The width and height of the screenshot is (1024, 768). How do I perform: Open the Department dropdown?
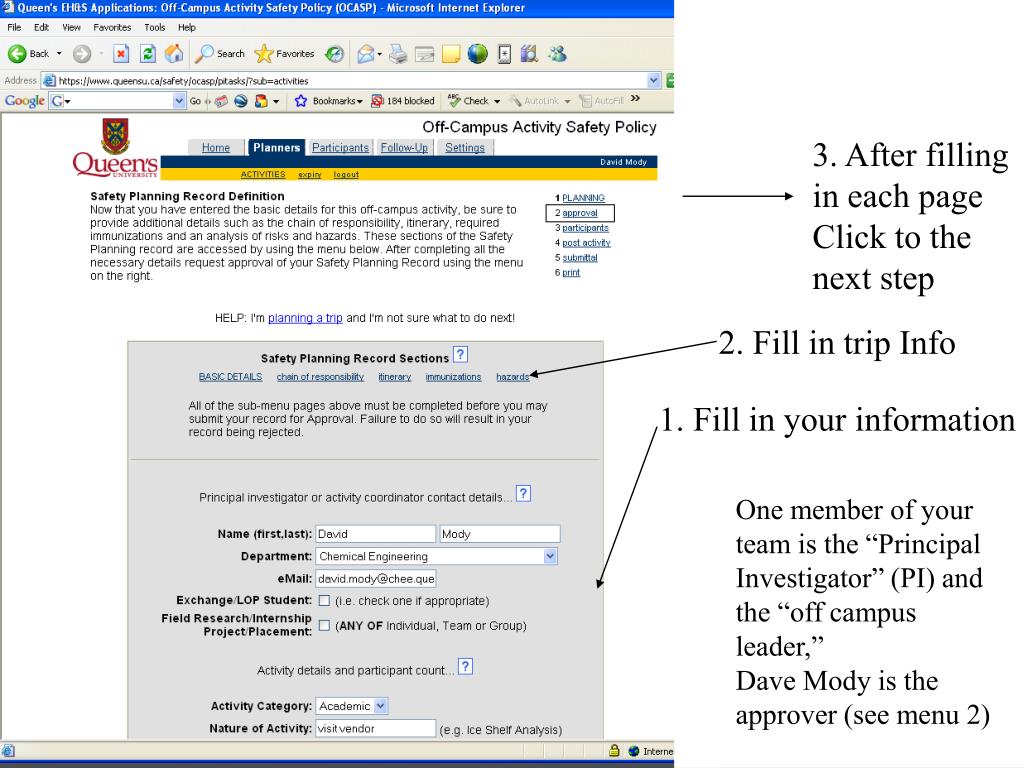(551, 556)
